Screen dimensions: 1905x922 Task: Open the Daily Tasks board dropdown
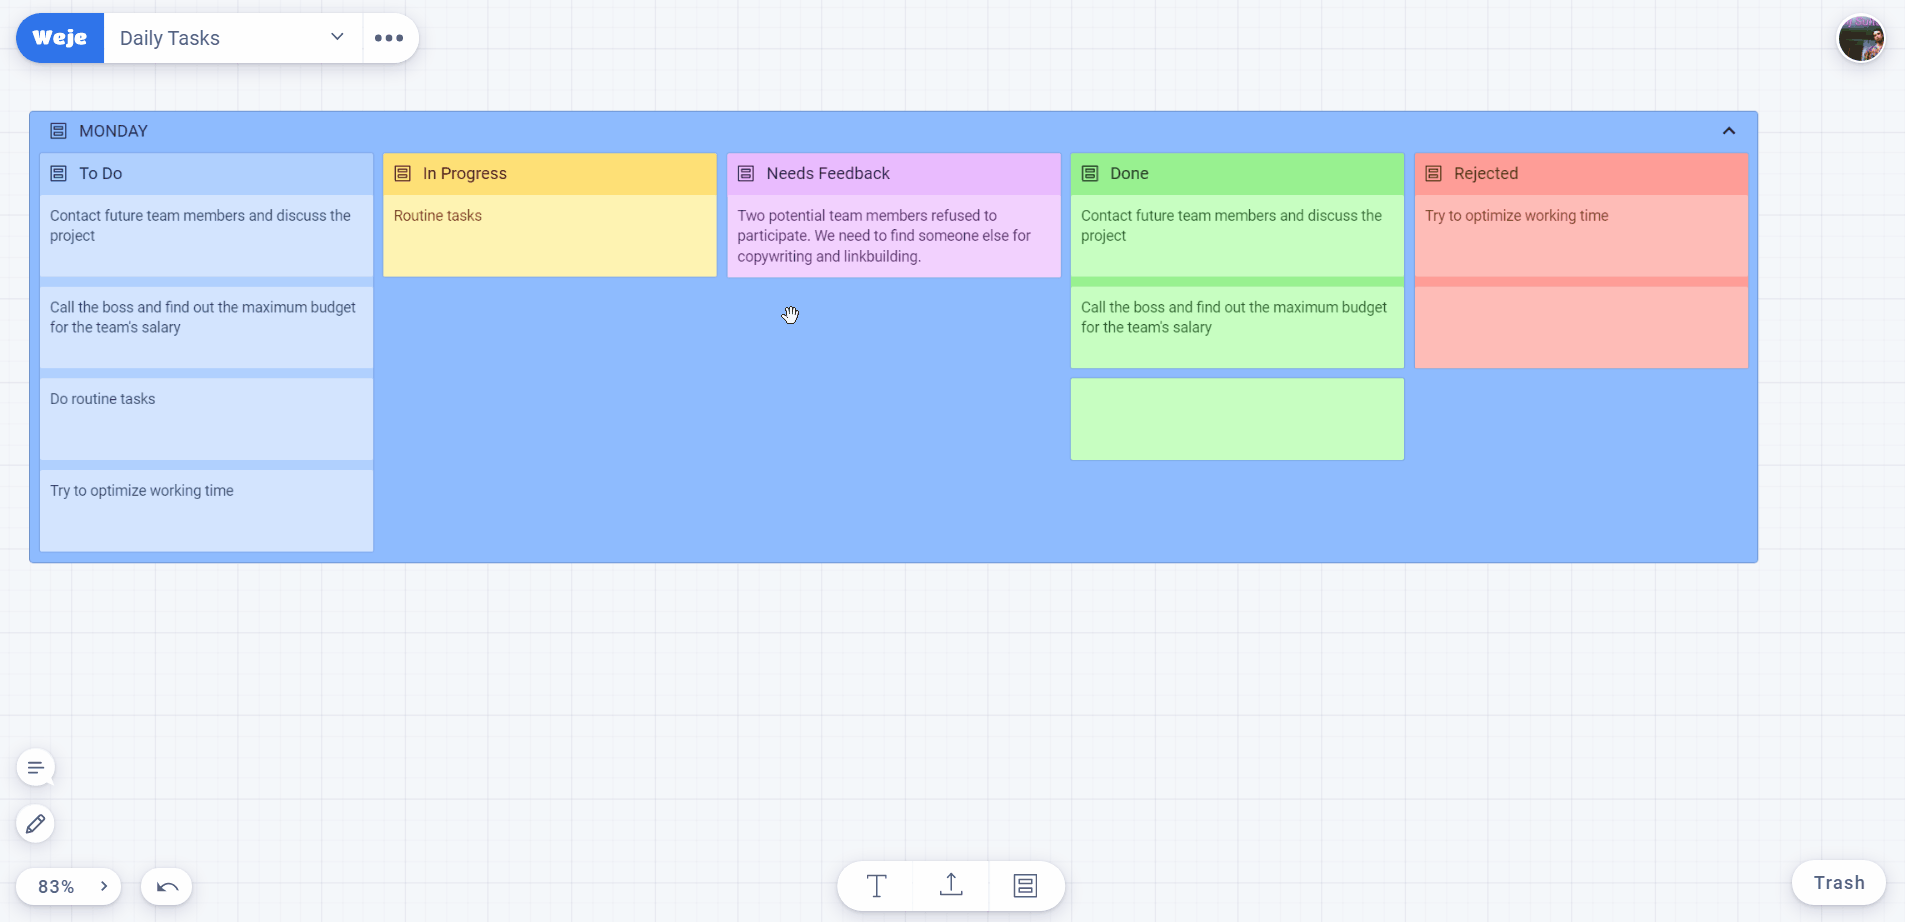click(x=232, y=38)
